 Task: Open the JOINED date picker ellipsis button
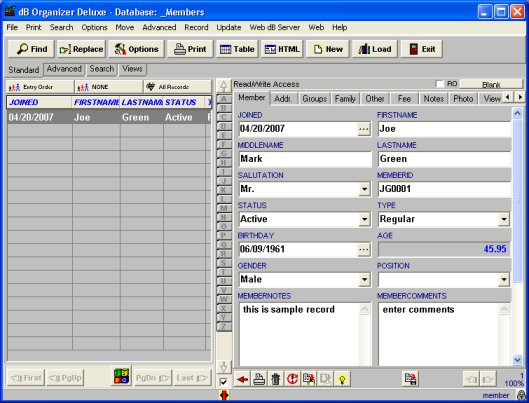(x=363, y=129)
